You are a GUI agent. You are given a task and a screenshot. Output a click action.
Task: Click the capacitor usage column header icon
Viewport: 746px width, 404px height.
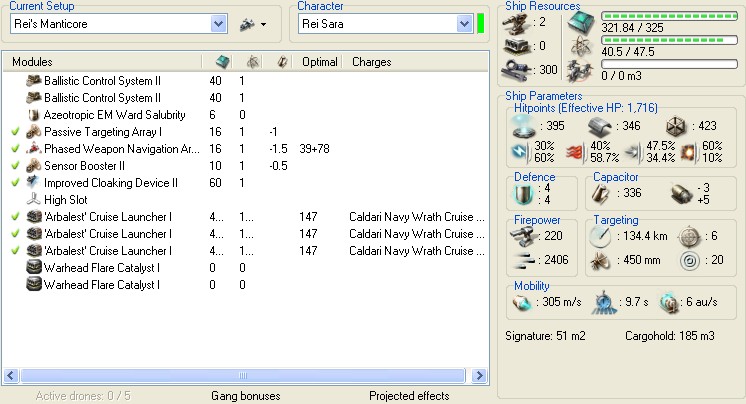tap(282, 62)
